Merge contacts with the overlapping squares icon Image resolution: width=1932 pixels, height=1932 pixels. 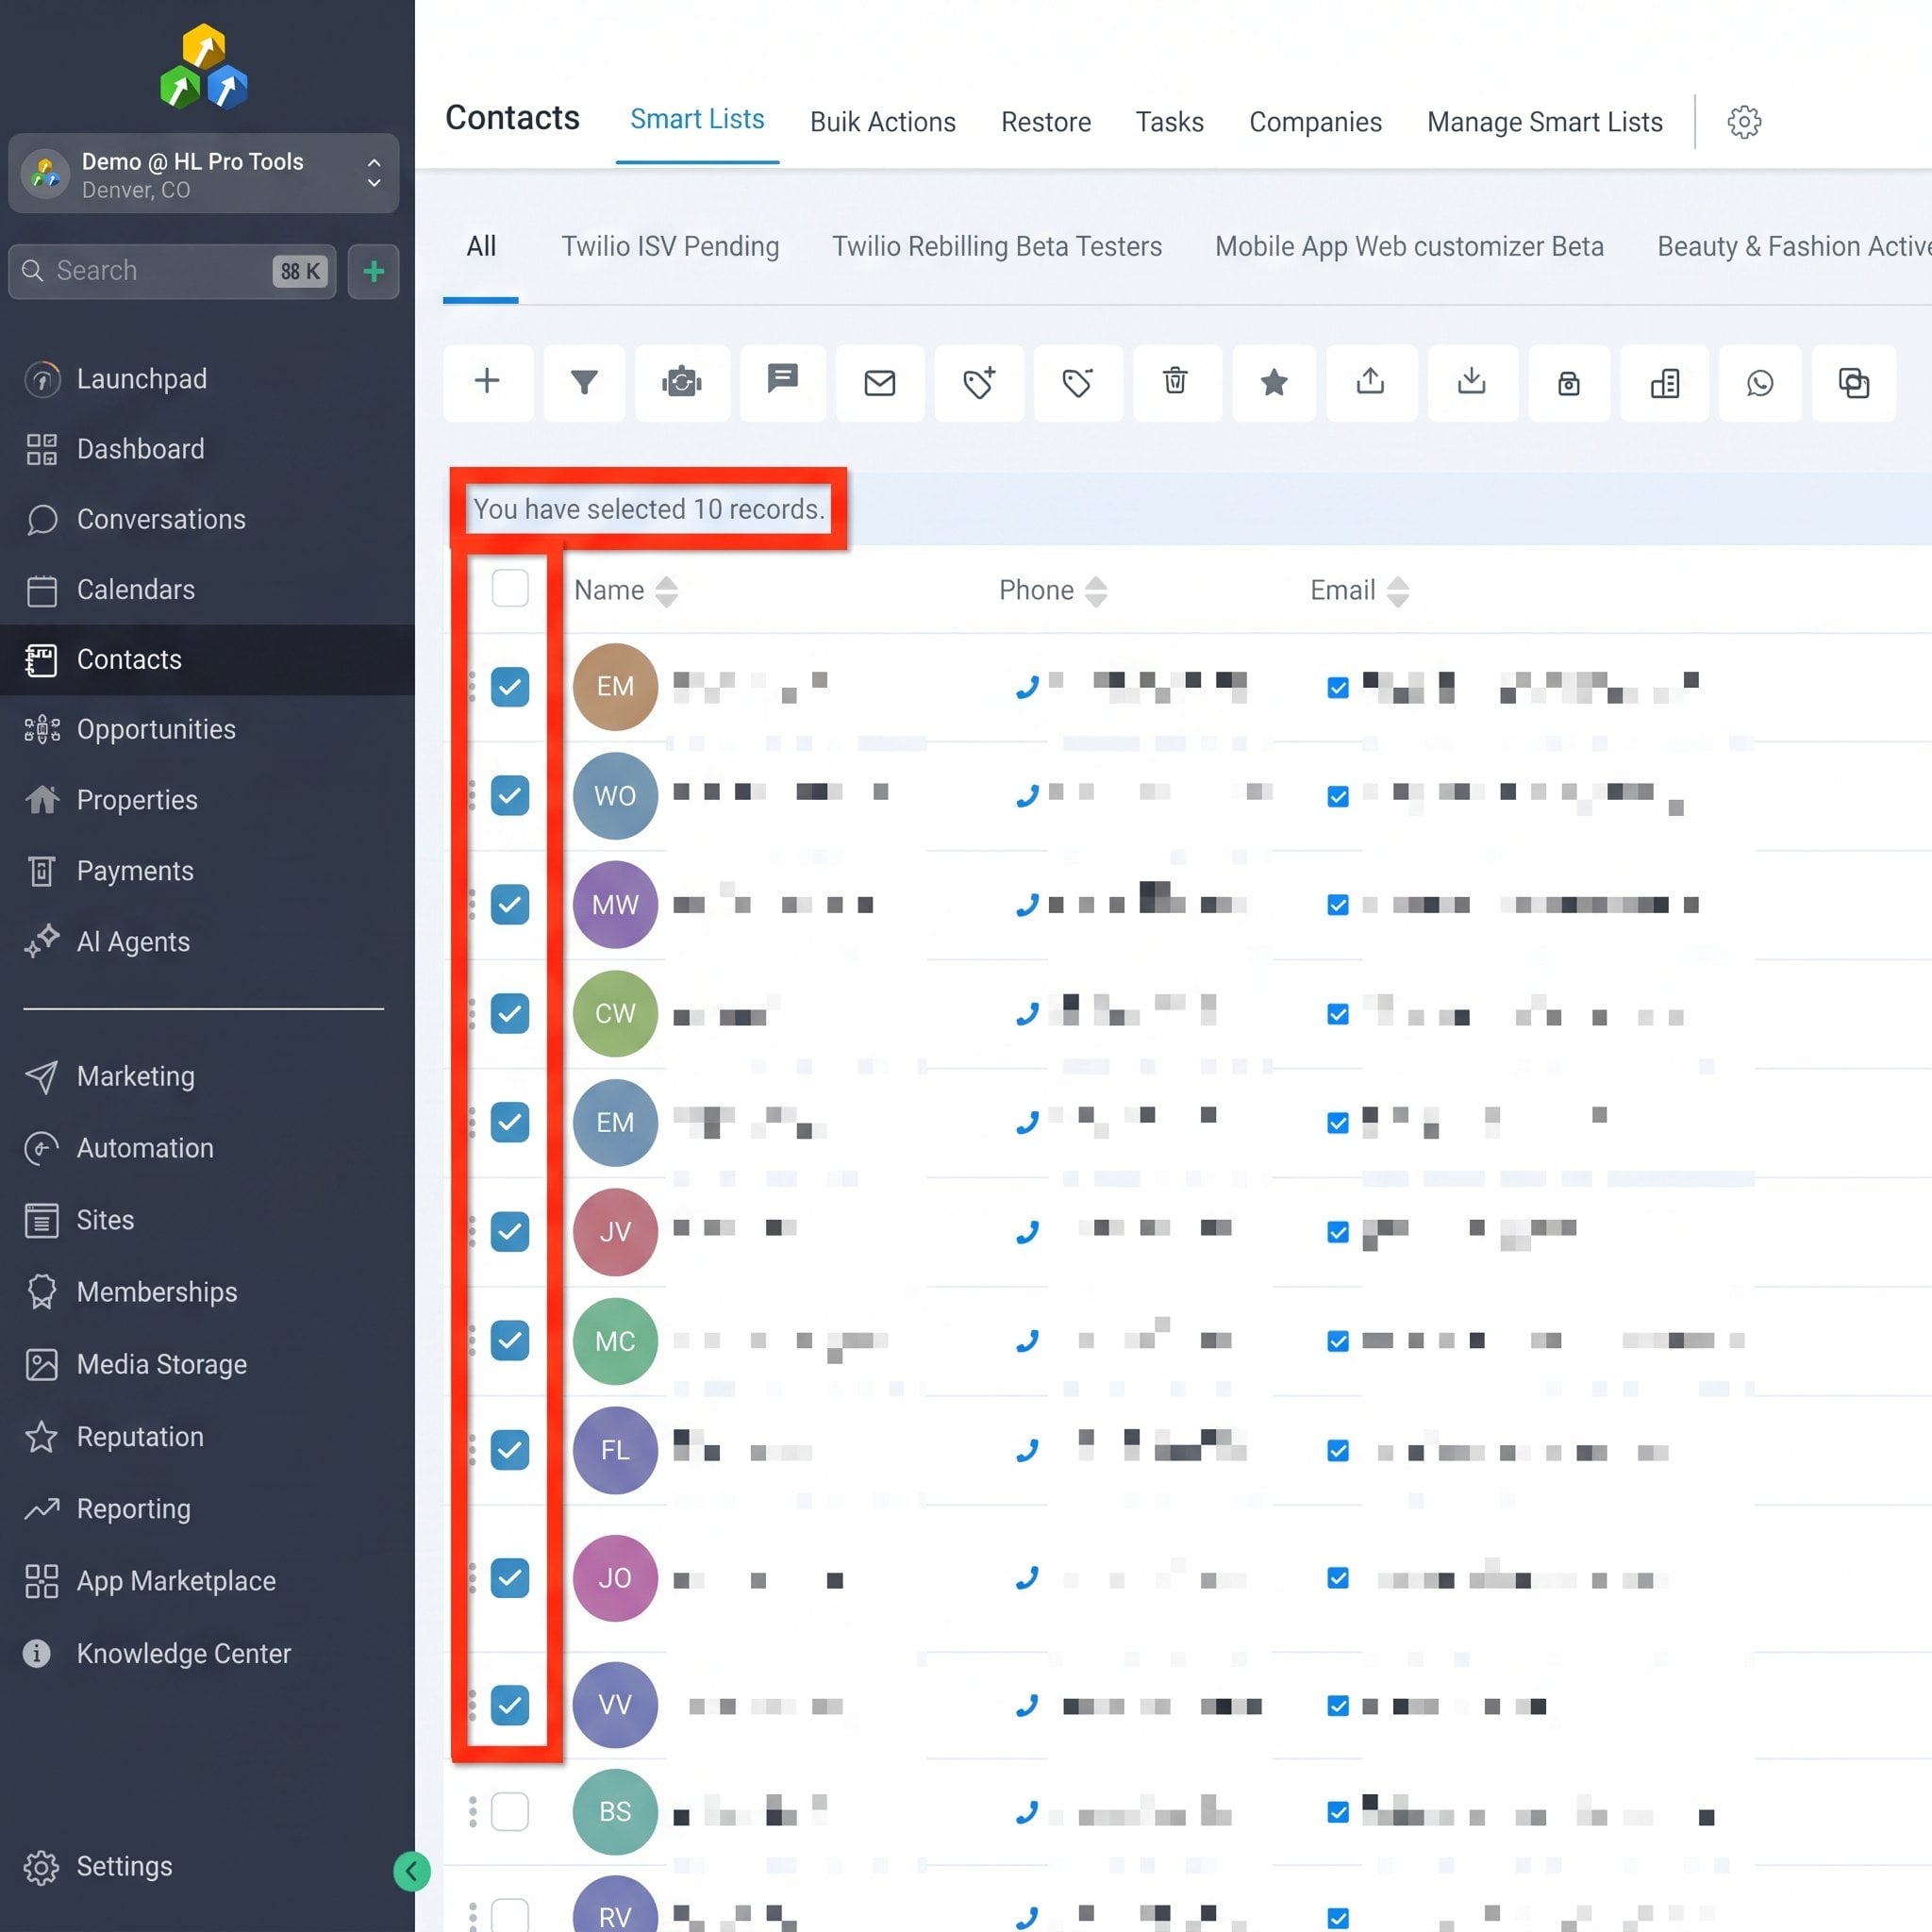(x=1854, y=382)
